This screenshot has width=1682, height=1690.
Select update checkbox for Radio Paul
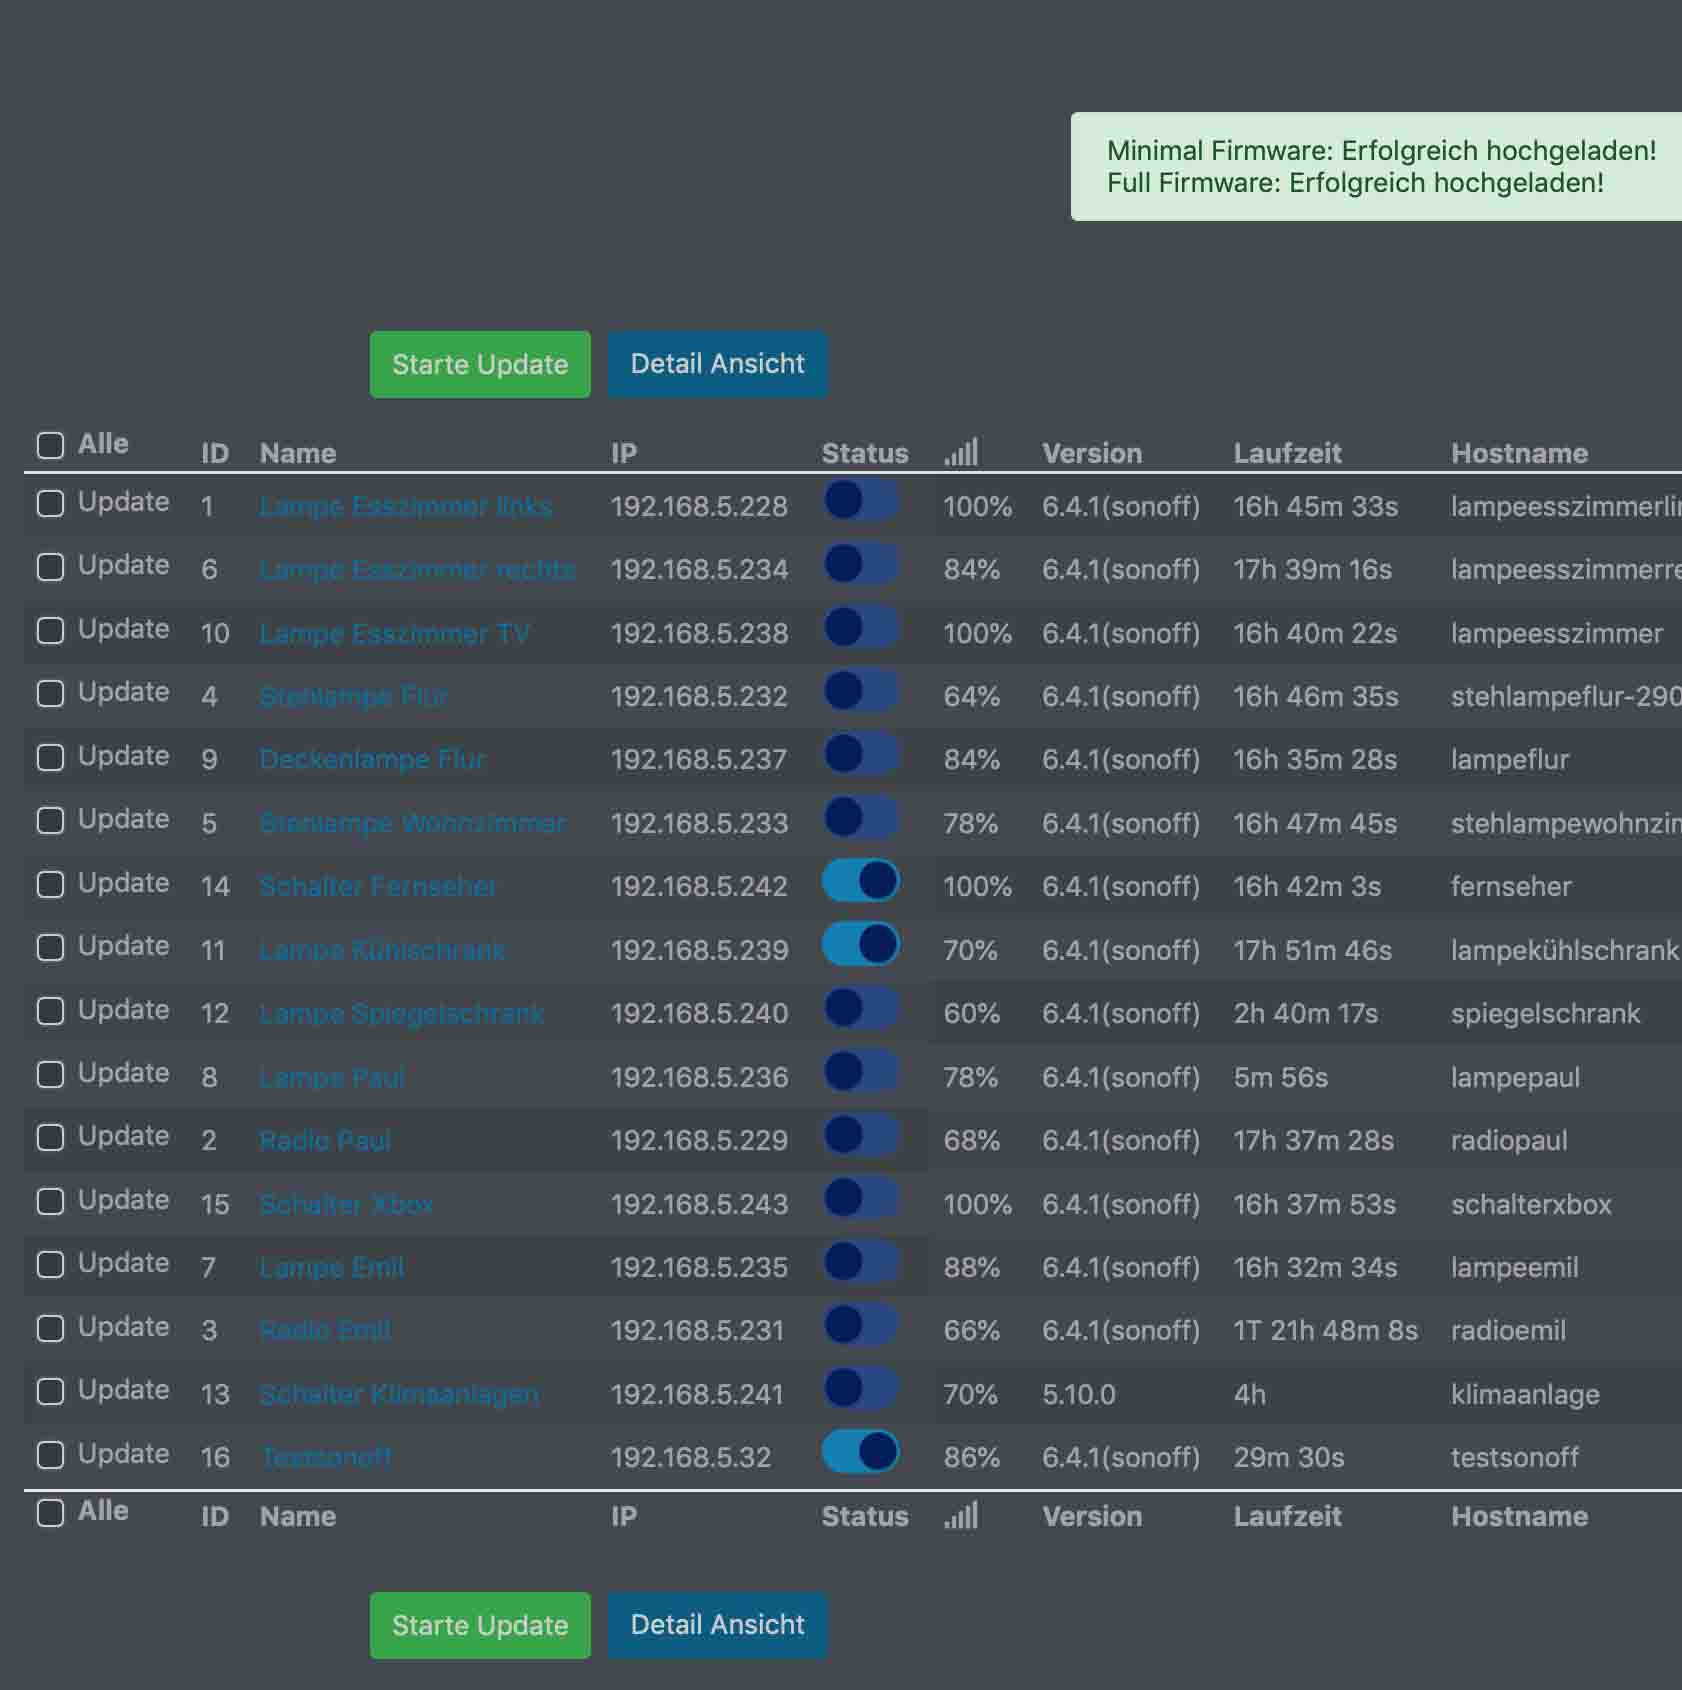50,1138
